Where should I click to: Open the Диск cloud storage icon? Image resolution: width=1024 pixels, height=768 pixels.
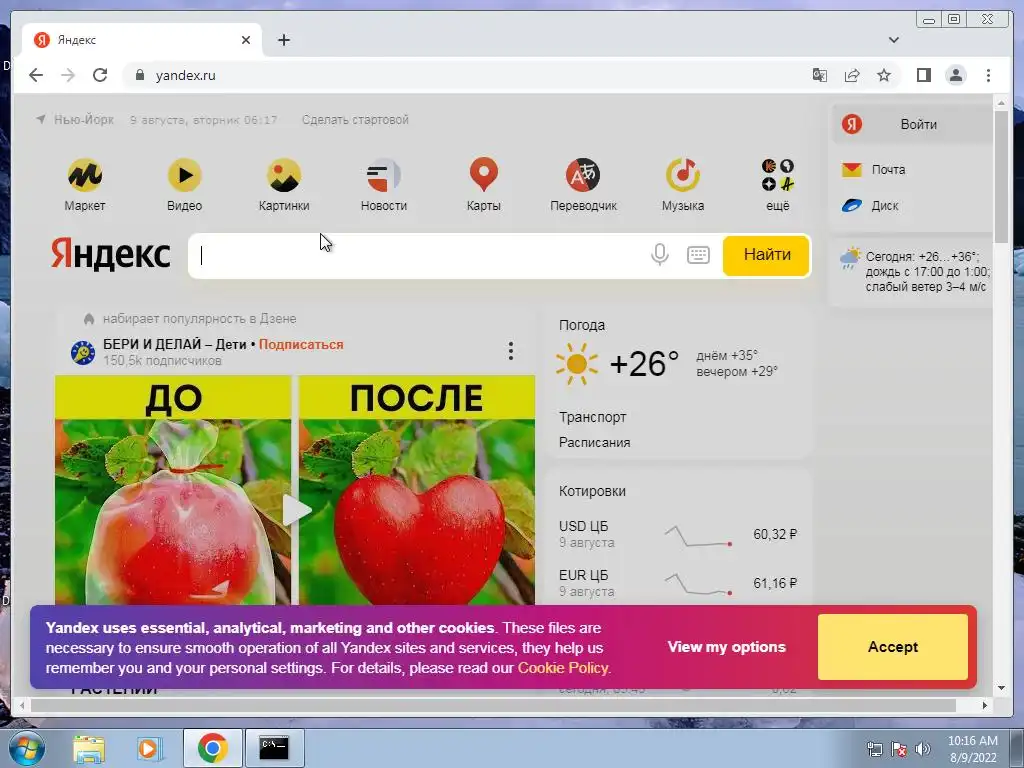click(x=852, y=206)
